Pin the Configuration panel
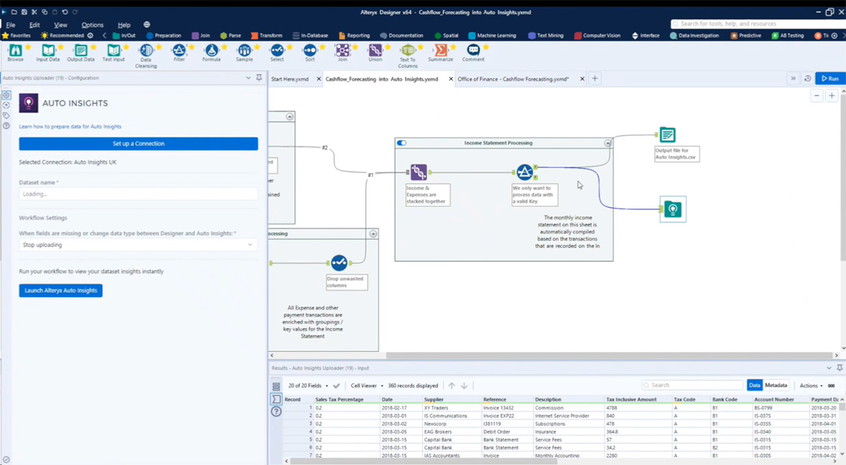The height and width of the screenshot is (465, 846). 259,78
